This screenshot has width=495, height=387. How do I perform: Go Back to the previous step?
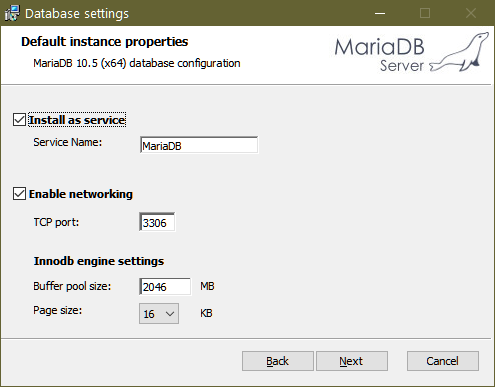(x=278, y=361)
